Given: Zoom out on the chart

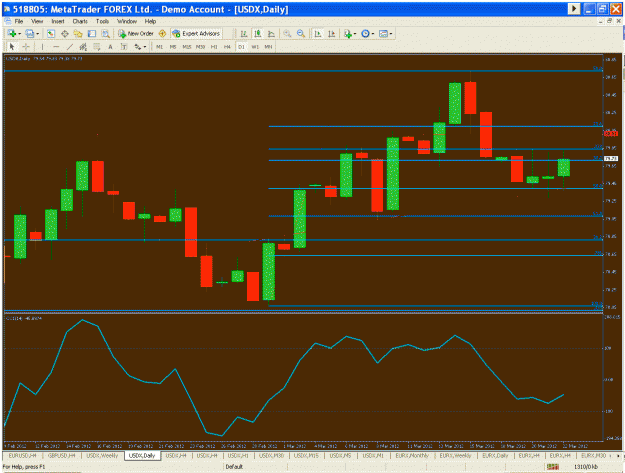Looking at the screenshot, I should (301, 34).
